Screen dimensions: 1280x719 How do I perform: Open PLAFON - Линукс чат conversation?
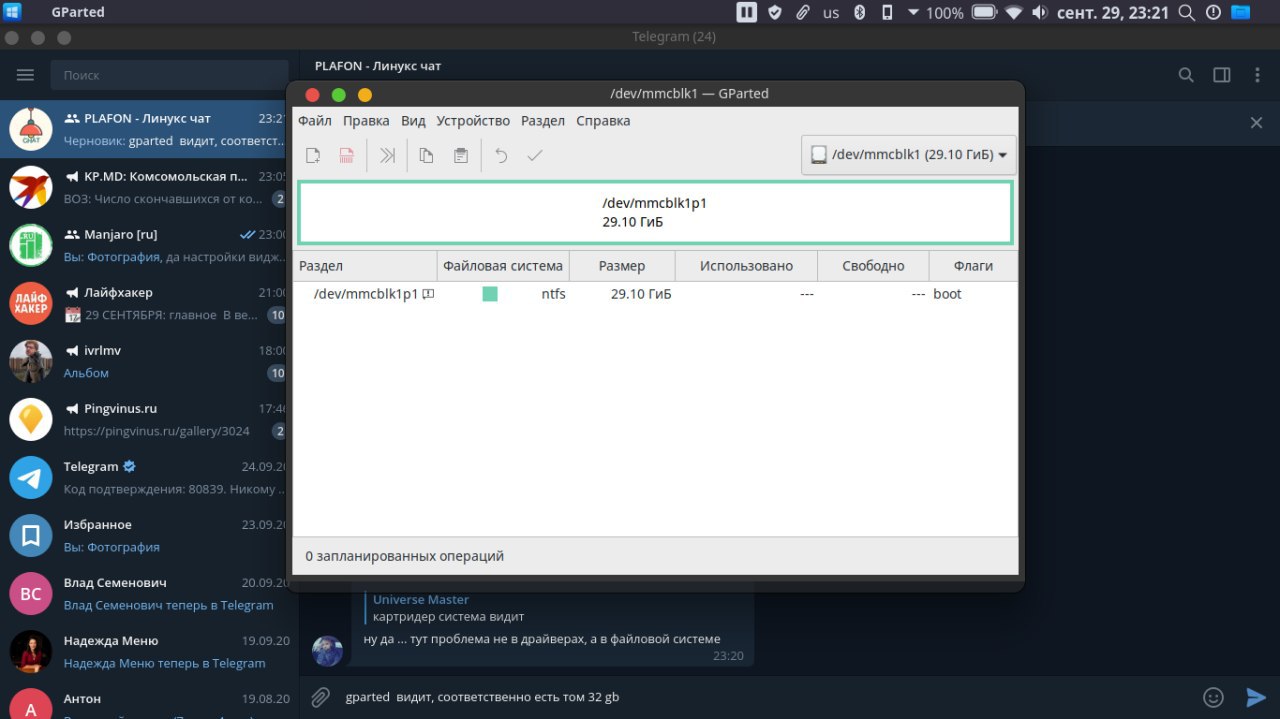(x=144, y=129)
